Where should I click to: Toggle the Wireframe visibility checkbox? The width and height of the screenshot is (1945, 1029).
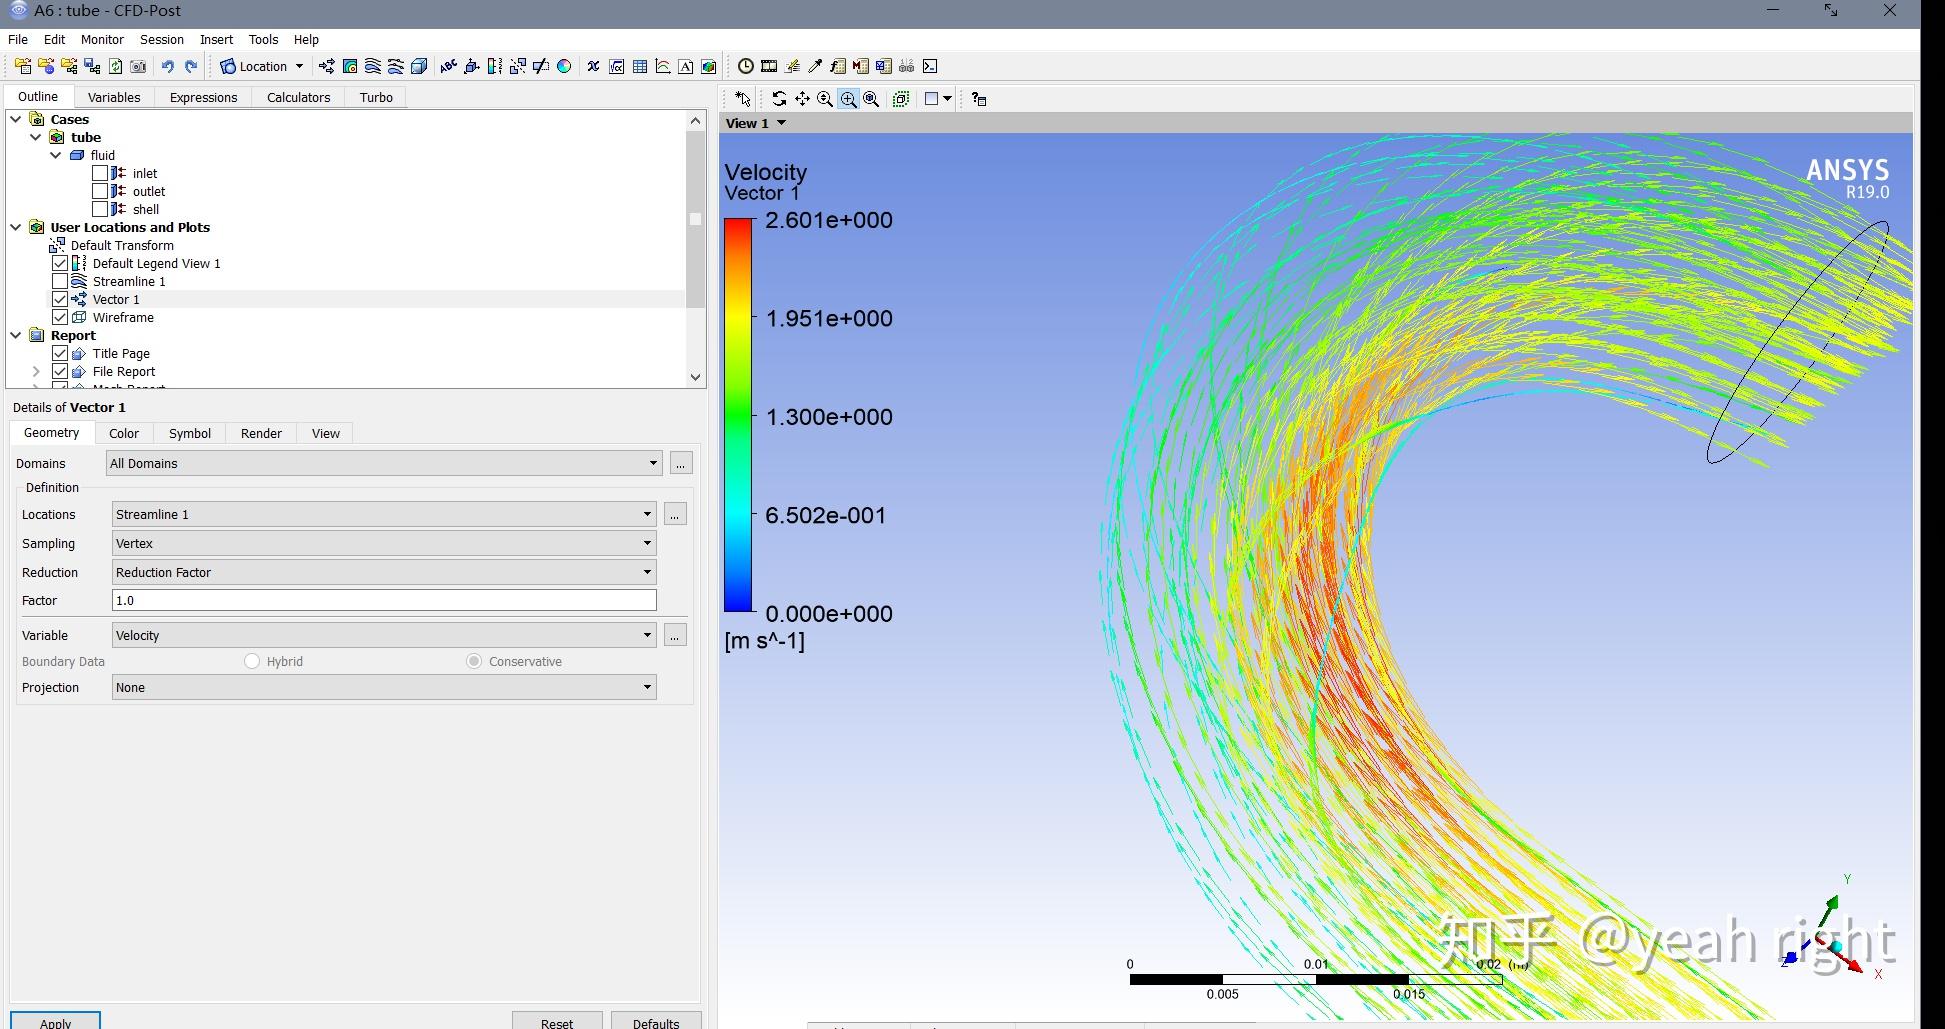[60, 318]
